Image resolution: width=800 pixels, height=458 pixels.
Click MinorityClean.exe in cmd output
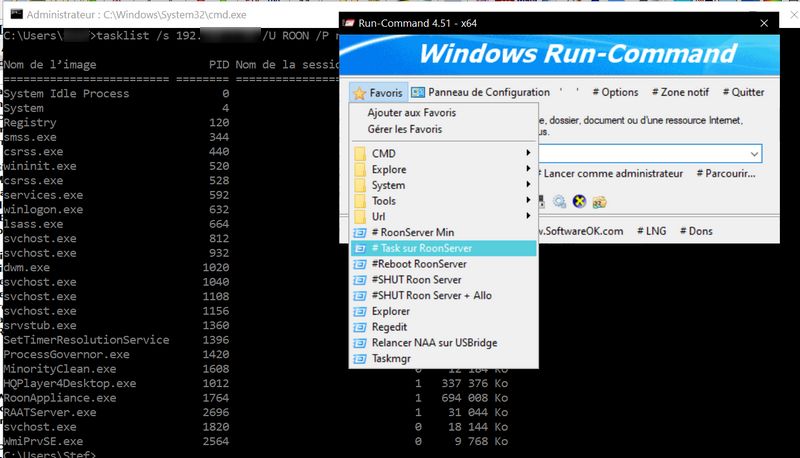coord(60,369)
